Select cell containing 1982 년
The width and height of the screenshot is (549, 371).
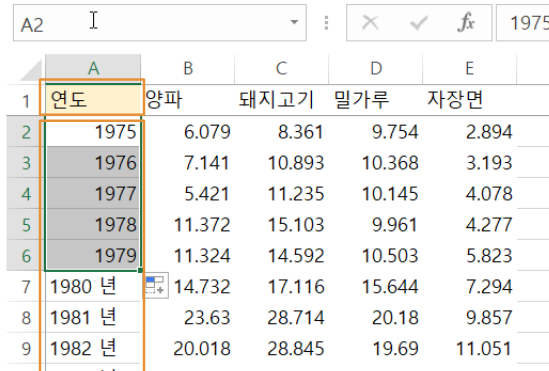(93, 348)
